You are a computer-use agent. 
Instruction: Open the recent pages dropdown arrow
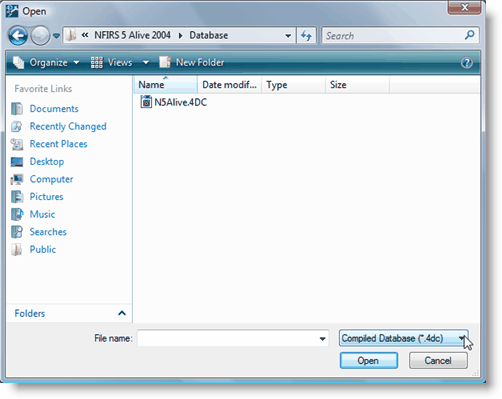[56, 36]
